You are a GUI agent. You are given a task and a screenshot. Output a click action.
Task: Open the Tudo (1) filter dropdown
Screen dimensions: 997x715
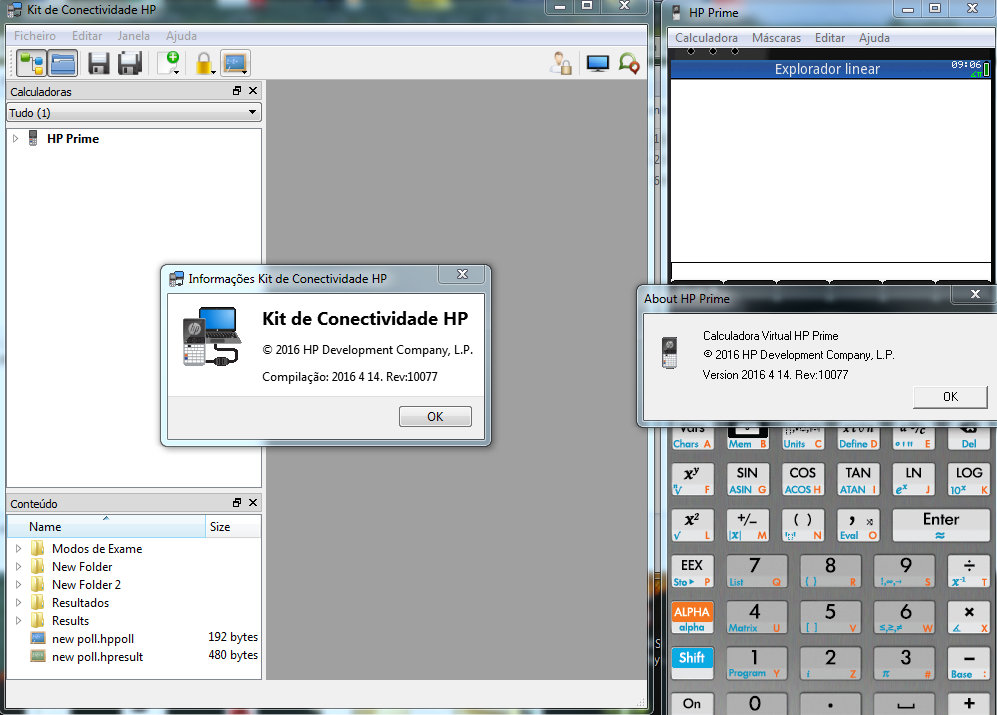134,113
